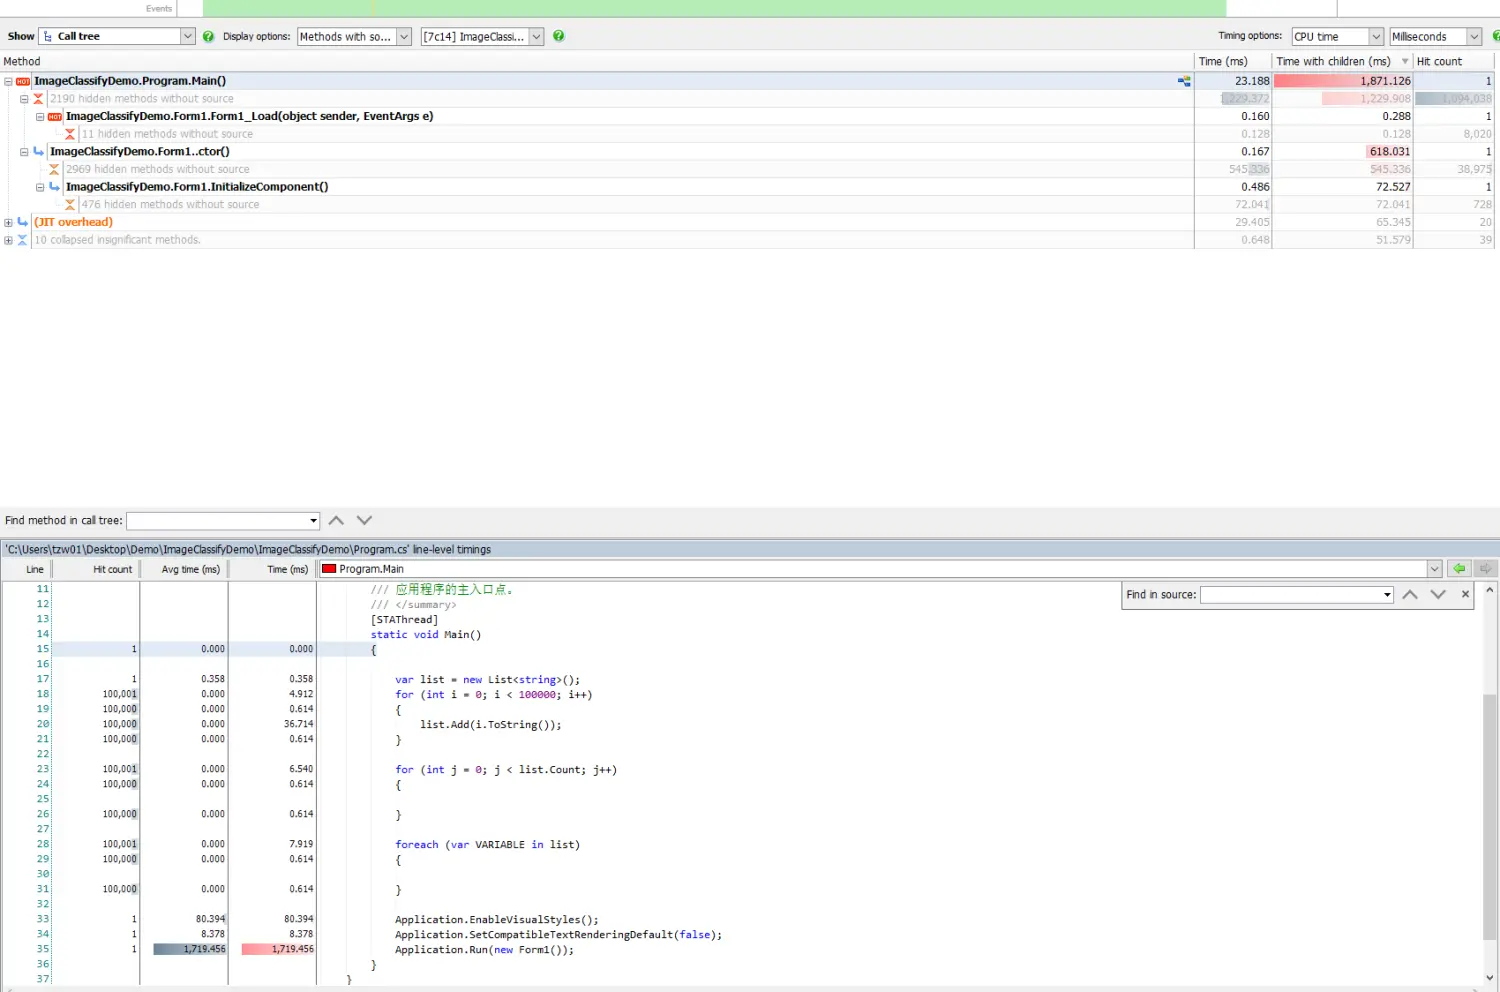Click the red Program.Main method icon
The image size is (1500, 992).
coord(329,569)
